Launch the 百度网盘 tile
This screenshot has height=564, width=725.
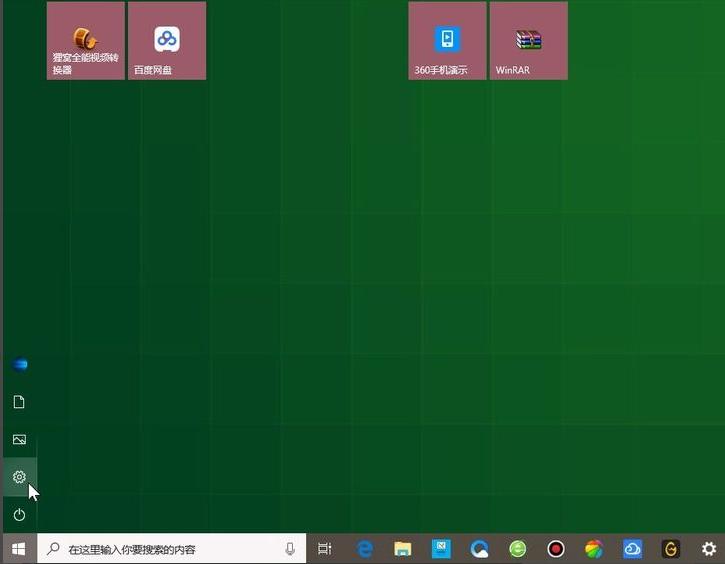[167, 41]
